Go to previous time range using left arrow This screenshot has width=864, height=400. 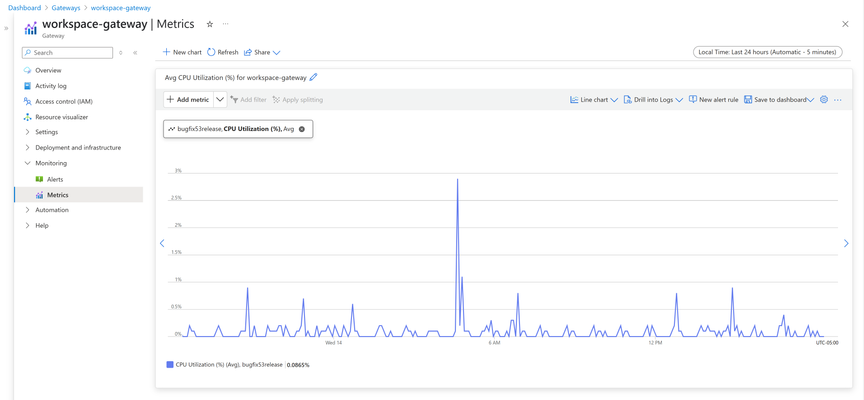(162, 243)
